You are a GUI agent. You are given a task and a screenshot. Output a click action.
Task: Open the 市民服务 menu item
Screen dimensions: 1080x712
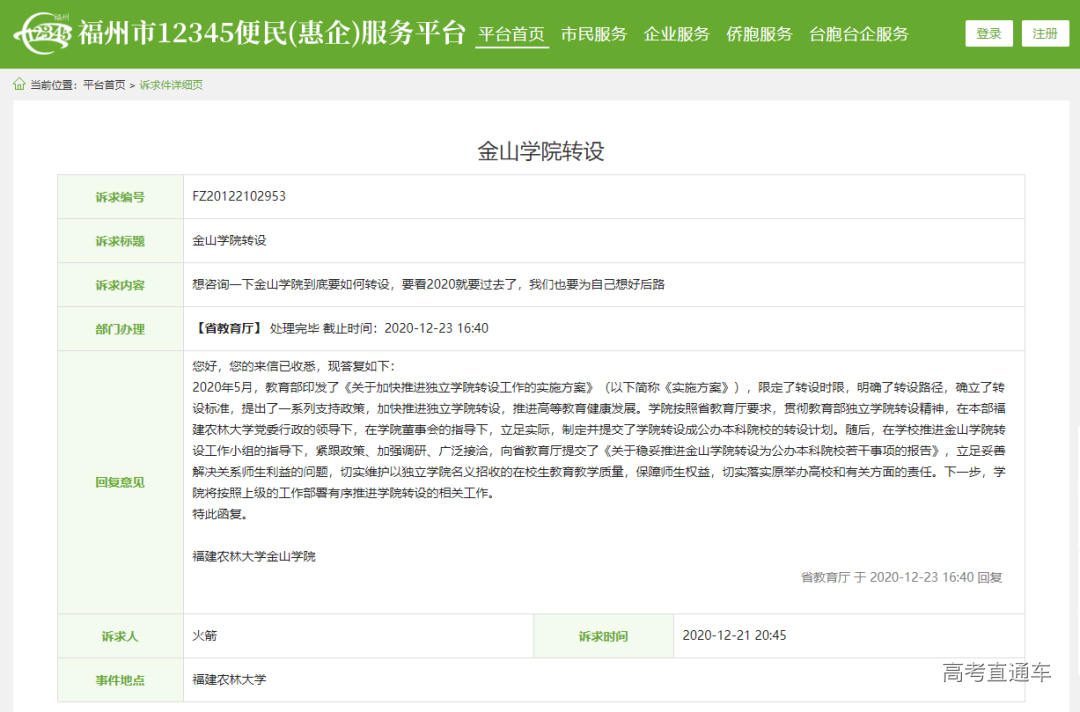[594, 33]
